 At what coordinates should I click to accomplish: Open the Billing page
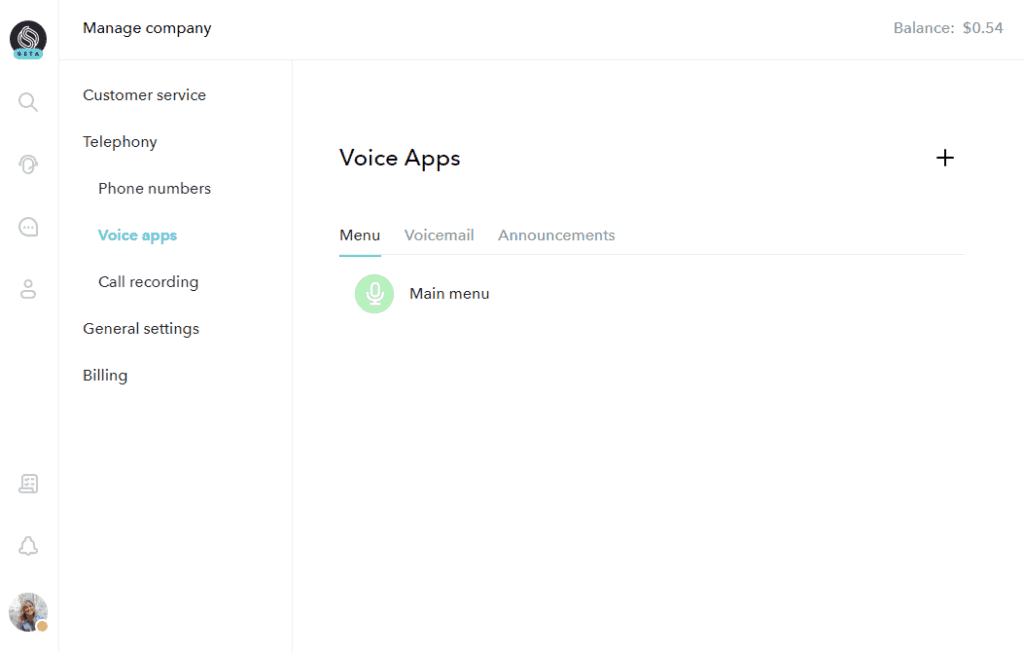point(105,375)
